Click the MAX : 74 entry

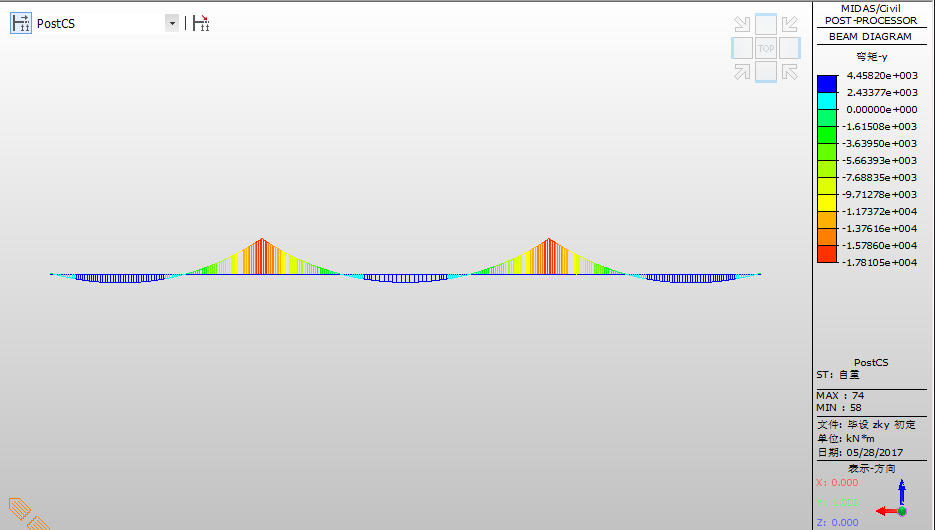coord(840,395)
